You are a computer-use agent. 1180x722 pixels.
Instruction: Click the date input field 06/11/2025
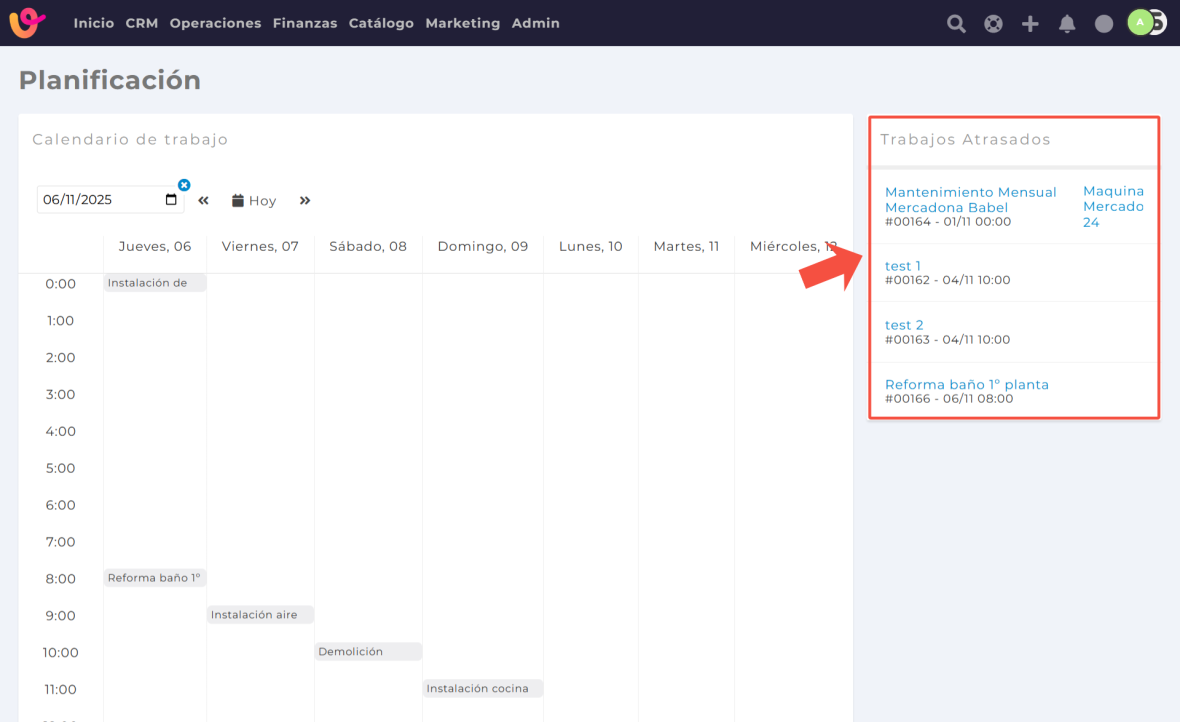98,200
